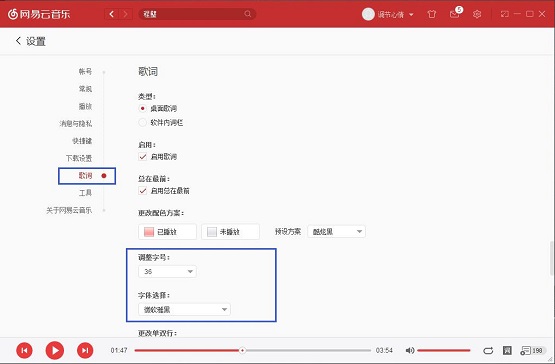The height and width of the screenshot is (364, 555).
Task: Open the 帐号 settings section
Action: point(85,72)
